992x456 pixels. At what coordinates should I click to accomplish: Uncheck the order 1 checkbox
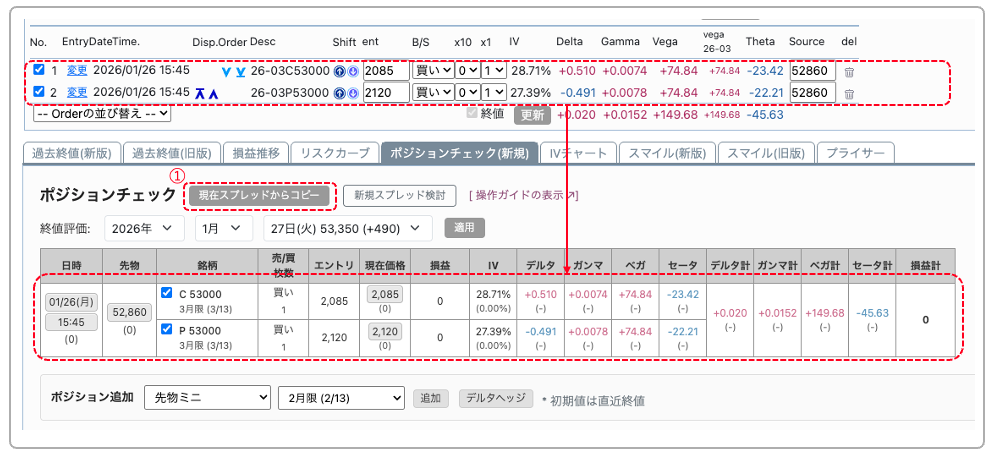[38, 70]
